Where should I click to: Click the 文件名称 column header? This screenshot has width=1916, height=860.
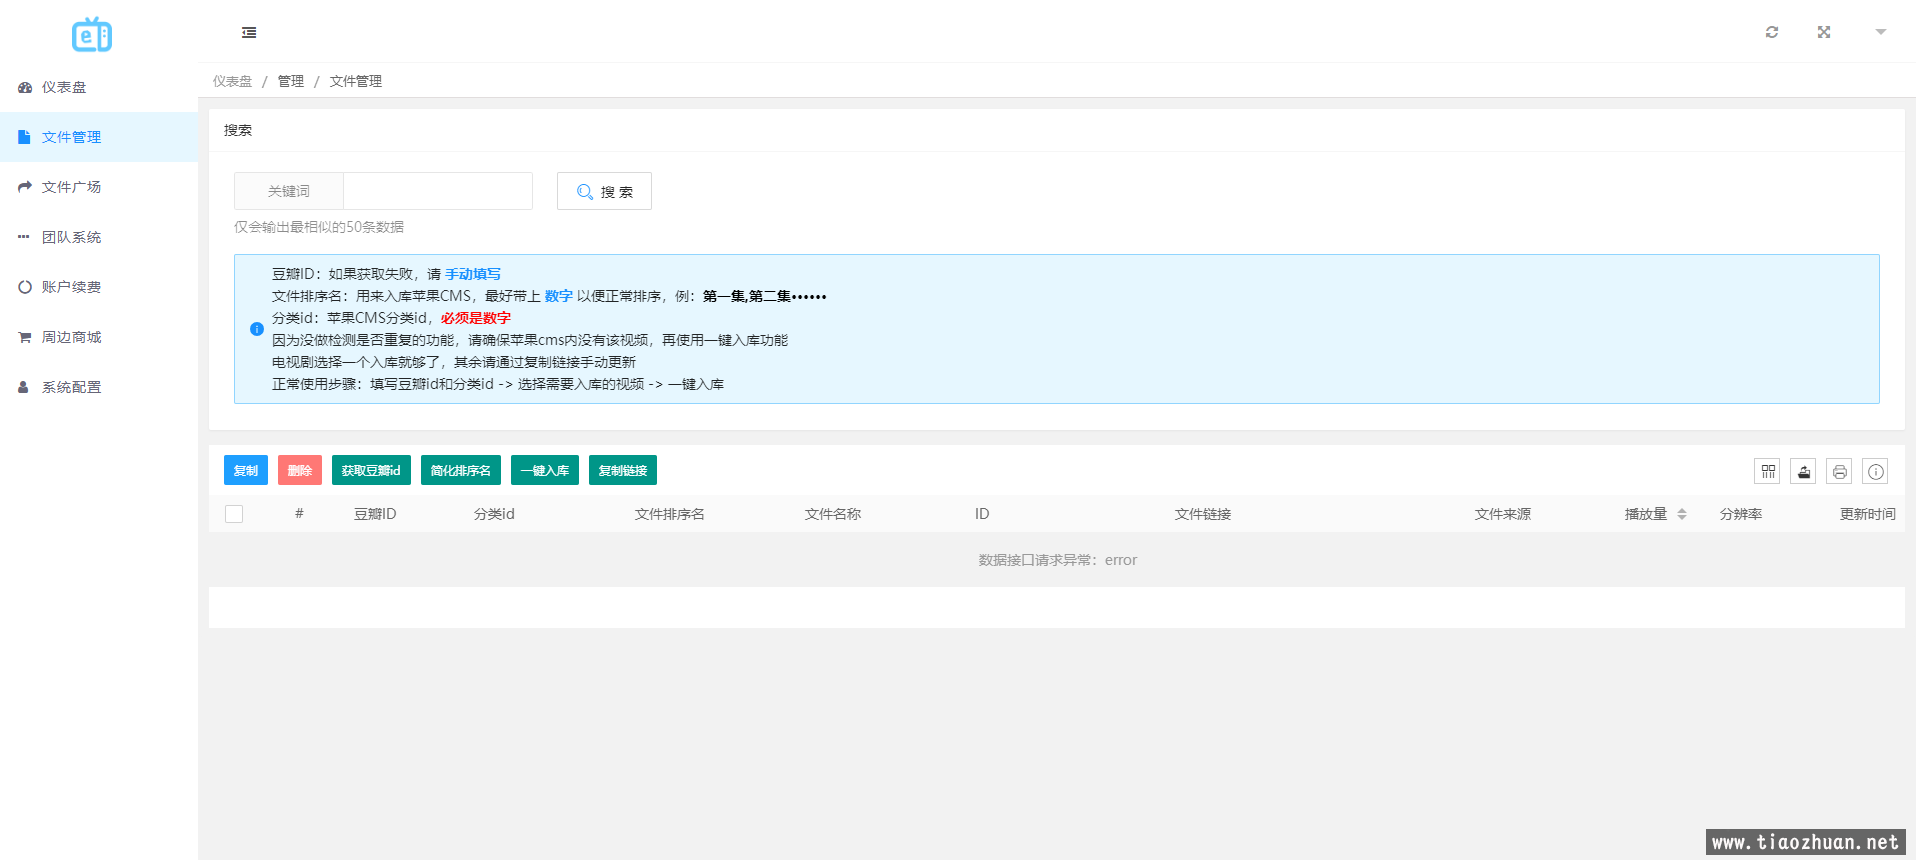(833, 514)
